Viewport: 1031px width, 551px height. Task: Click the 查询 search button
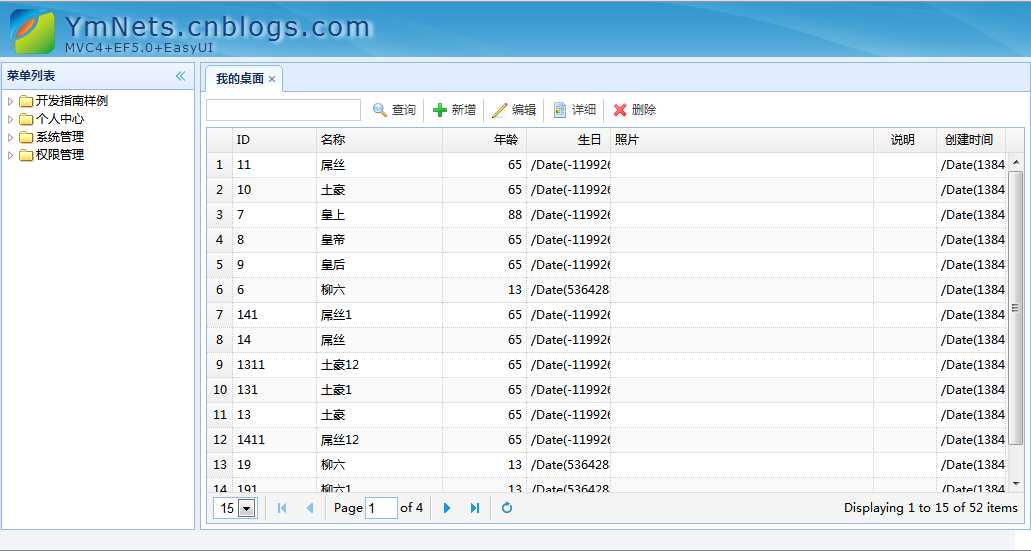click(395, 110)
